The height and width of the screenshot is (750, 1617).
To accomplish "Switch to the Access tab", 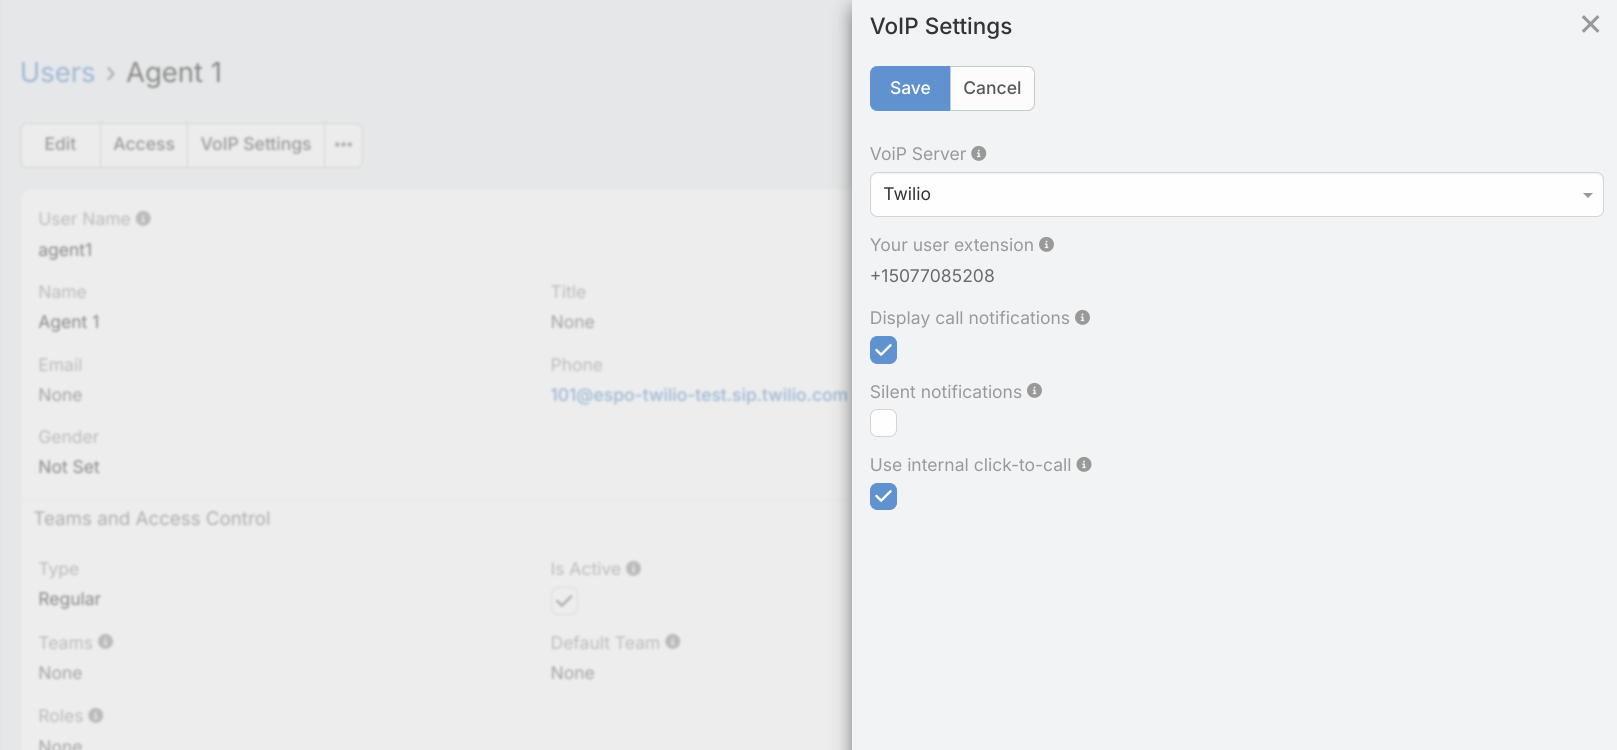I will coord(143,144).
